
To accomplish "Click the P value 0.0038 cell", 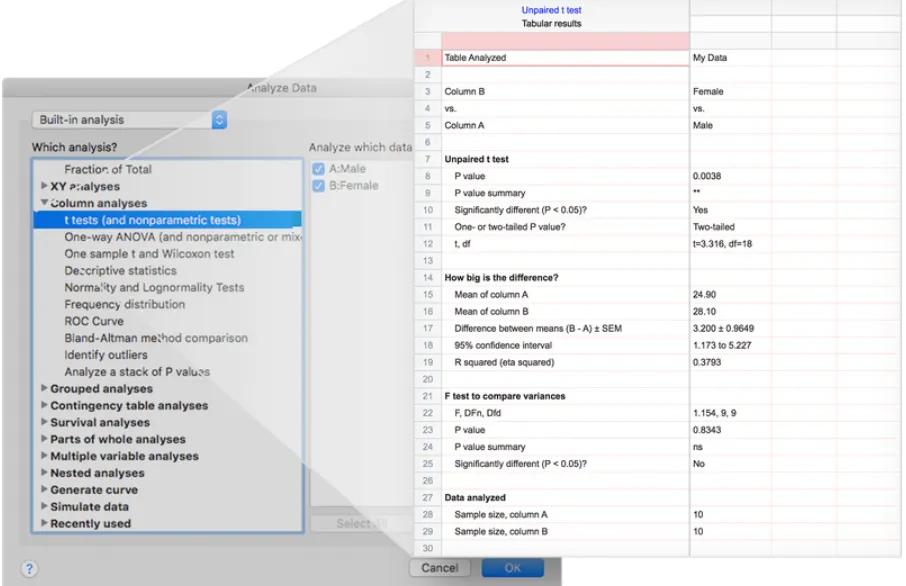I will tap(707, 176).
